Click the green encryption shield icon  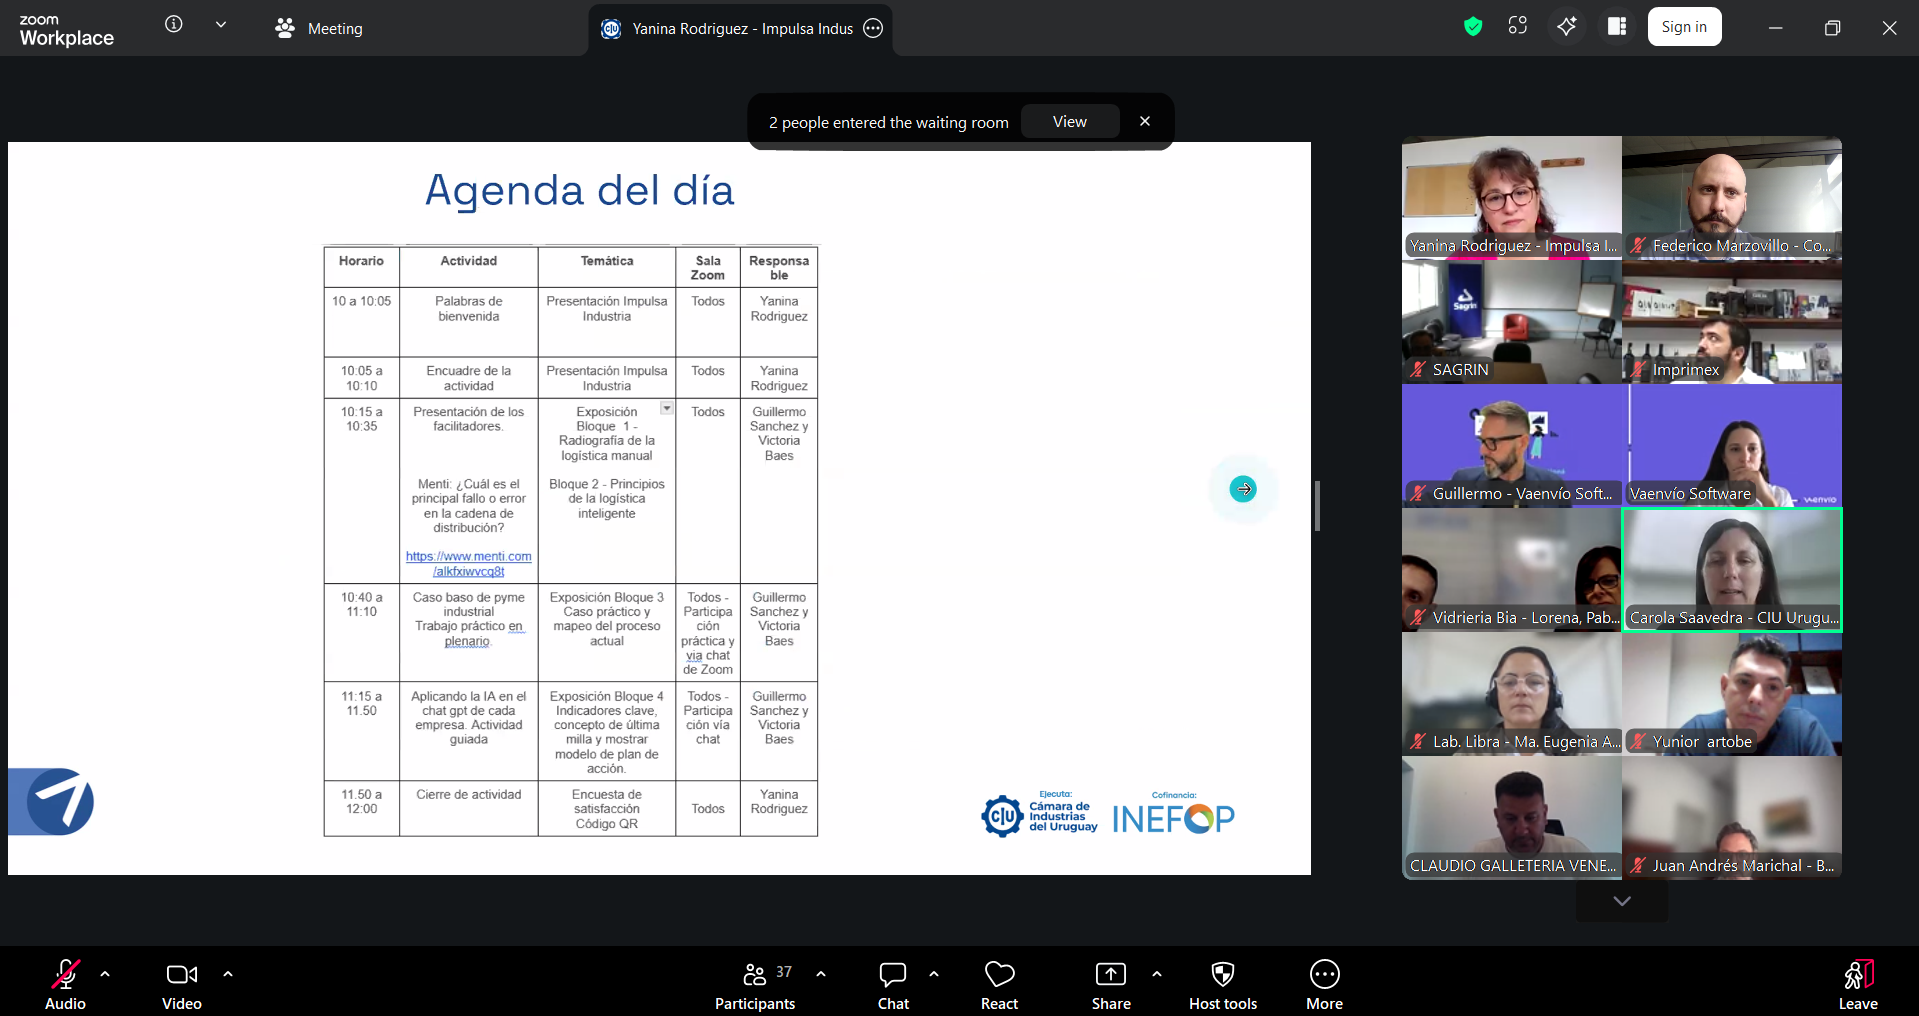(1472, 27)
